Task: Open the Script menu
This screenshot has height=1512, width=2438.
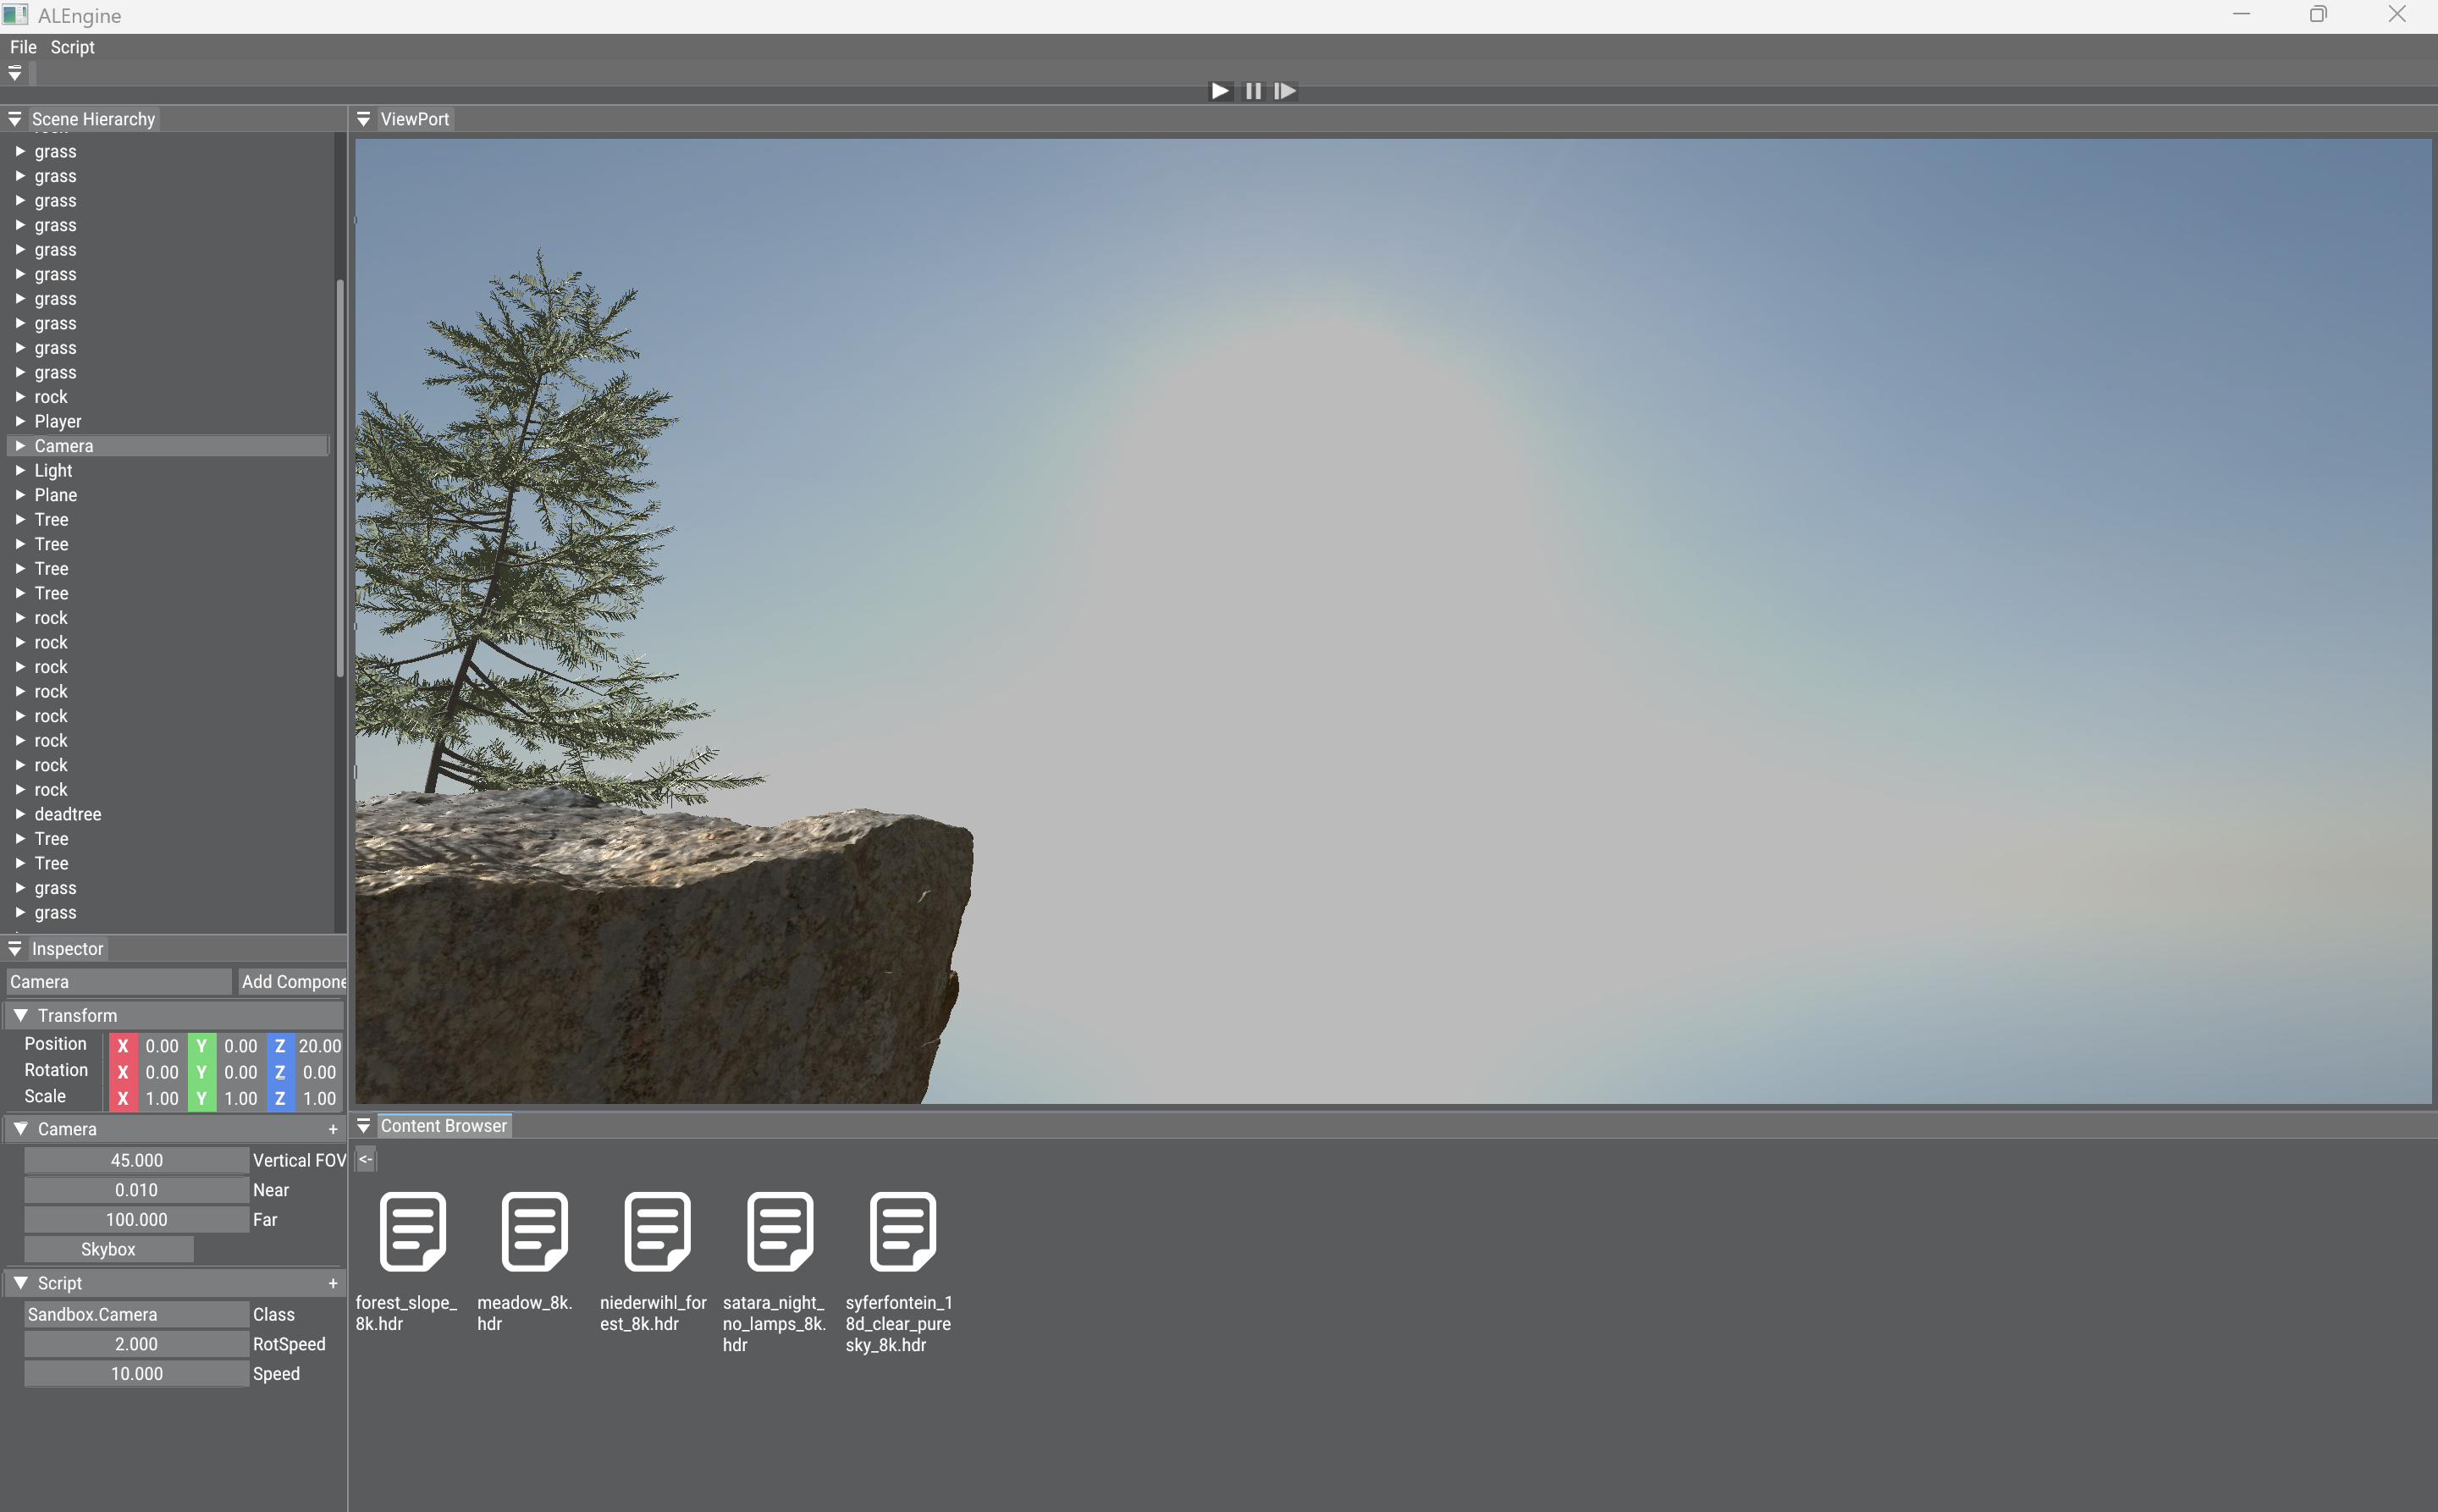Action: click(x=72, y=47)
